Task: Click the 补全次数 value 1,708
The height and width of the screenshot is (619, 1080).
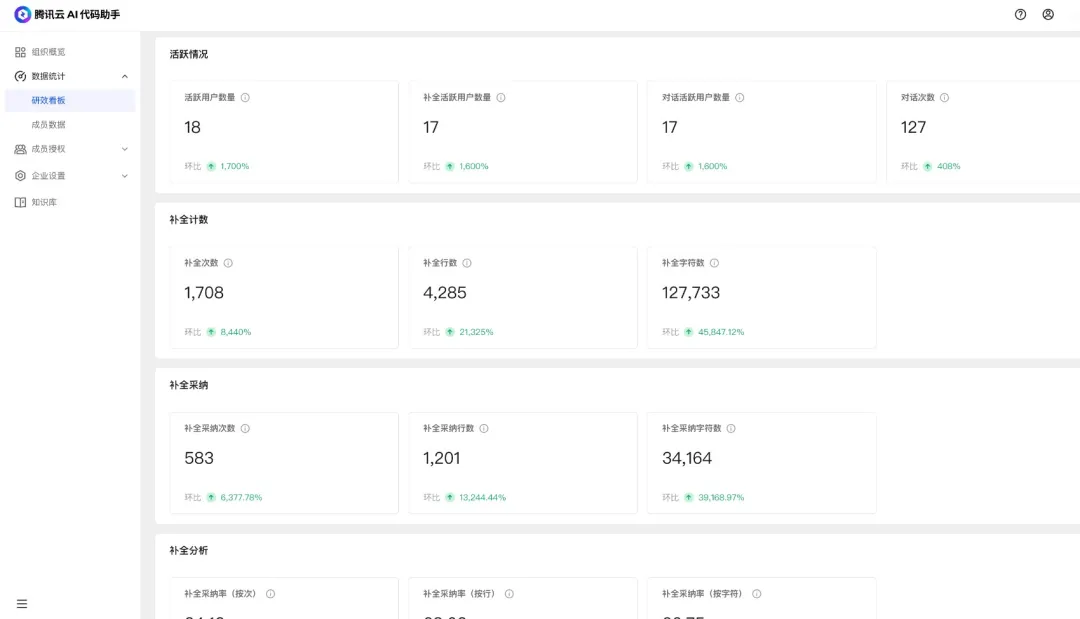Action: click(204, 293)
